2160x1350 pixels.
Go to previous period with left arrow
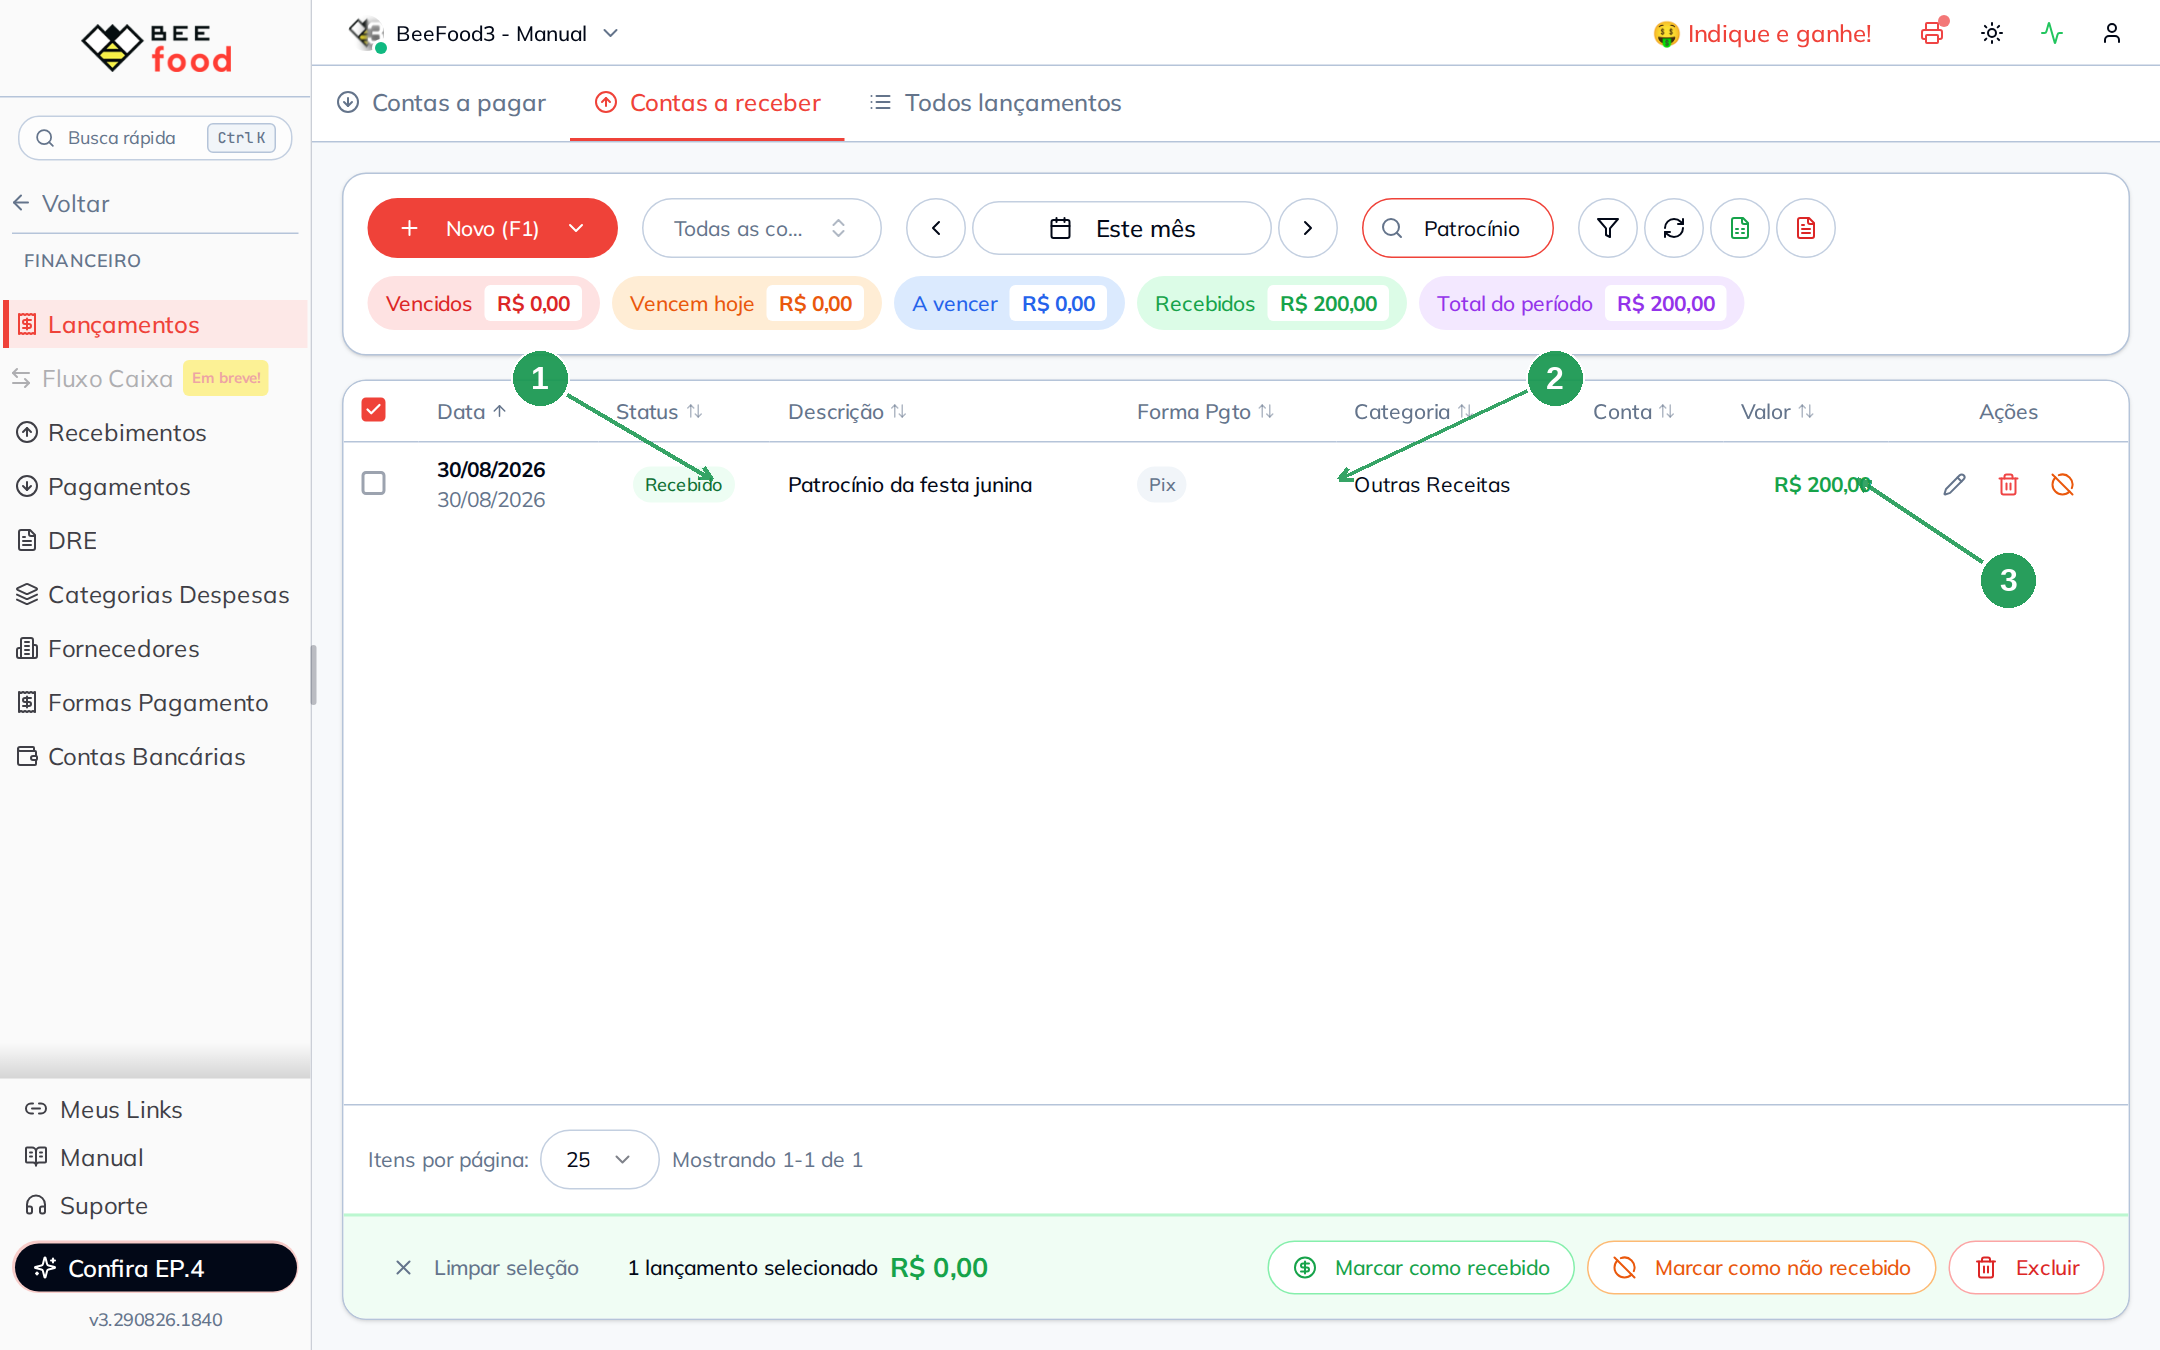coord(936,228)
